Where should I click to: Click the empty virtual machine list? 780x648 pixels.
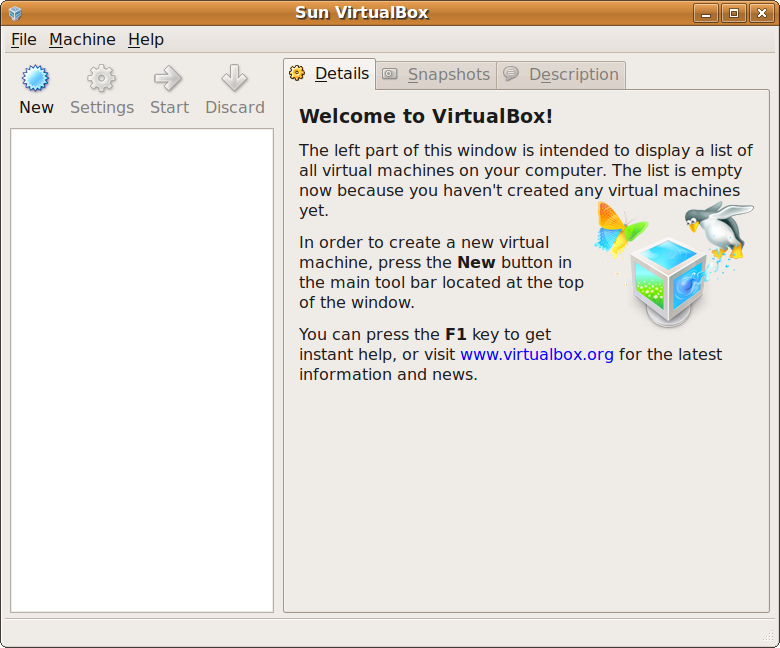pos(142,370)
